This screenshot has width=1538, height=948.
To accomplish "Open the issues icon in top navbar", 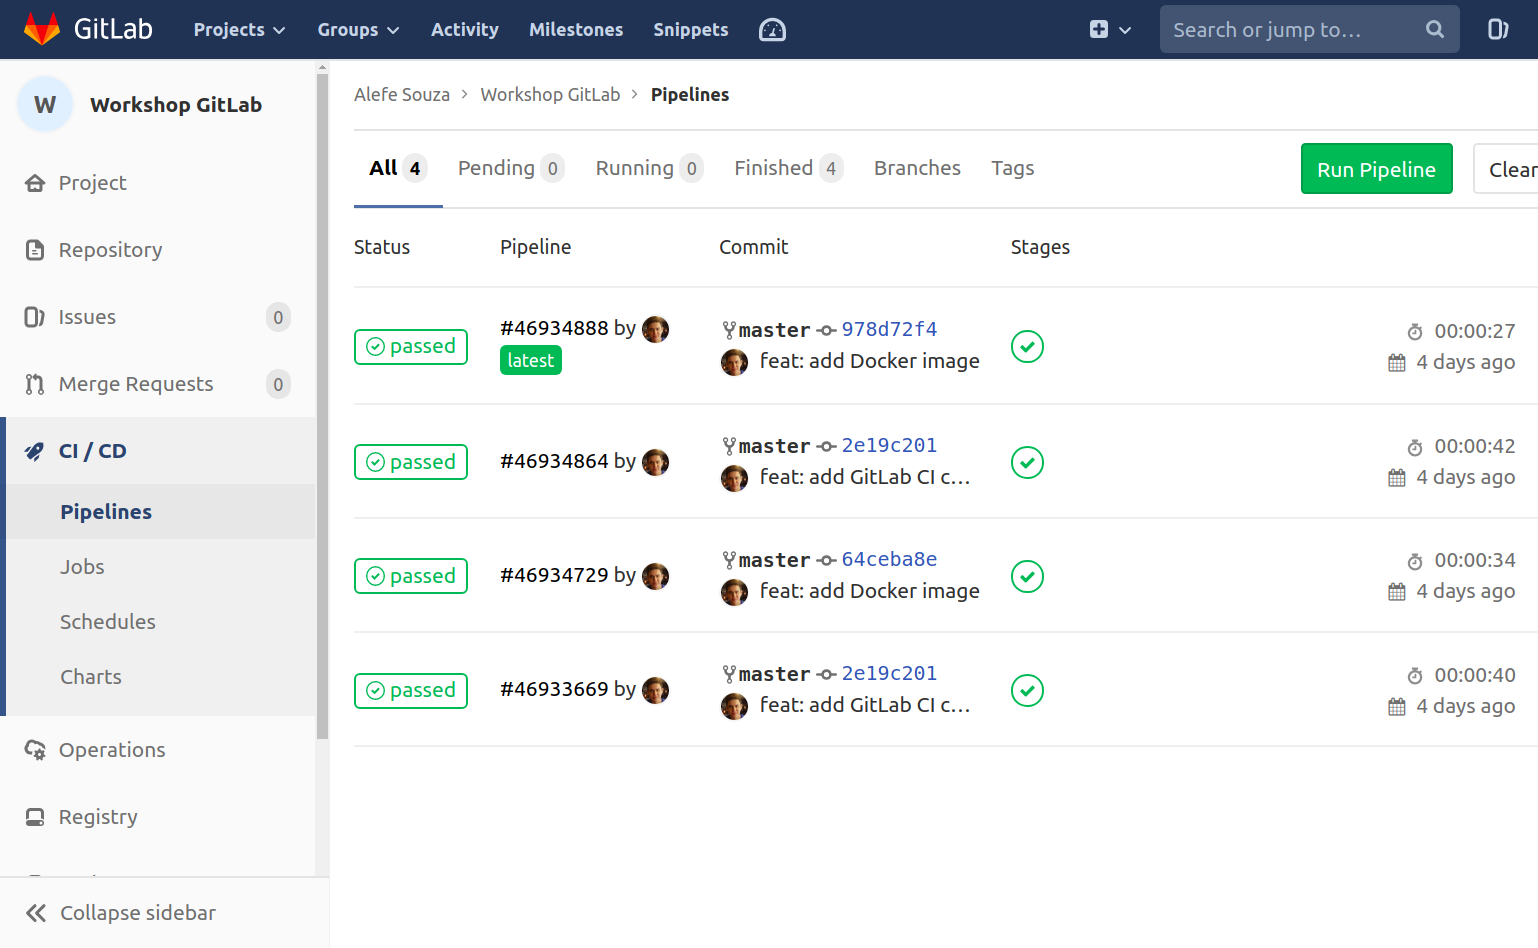I will click(1498, 29).
